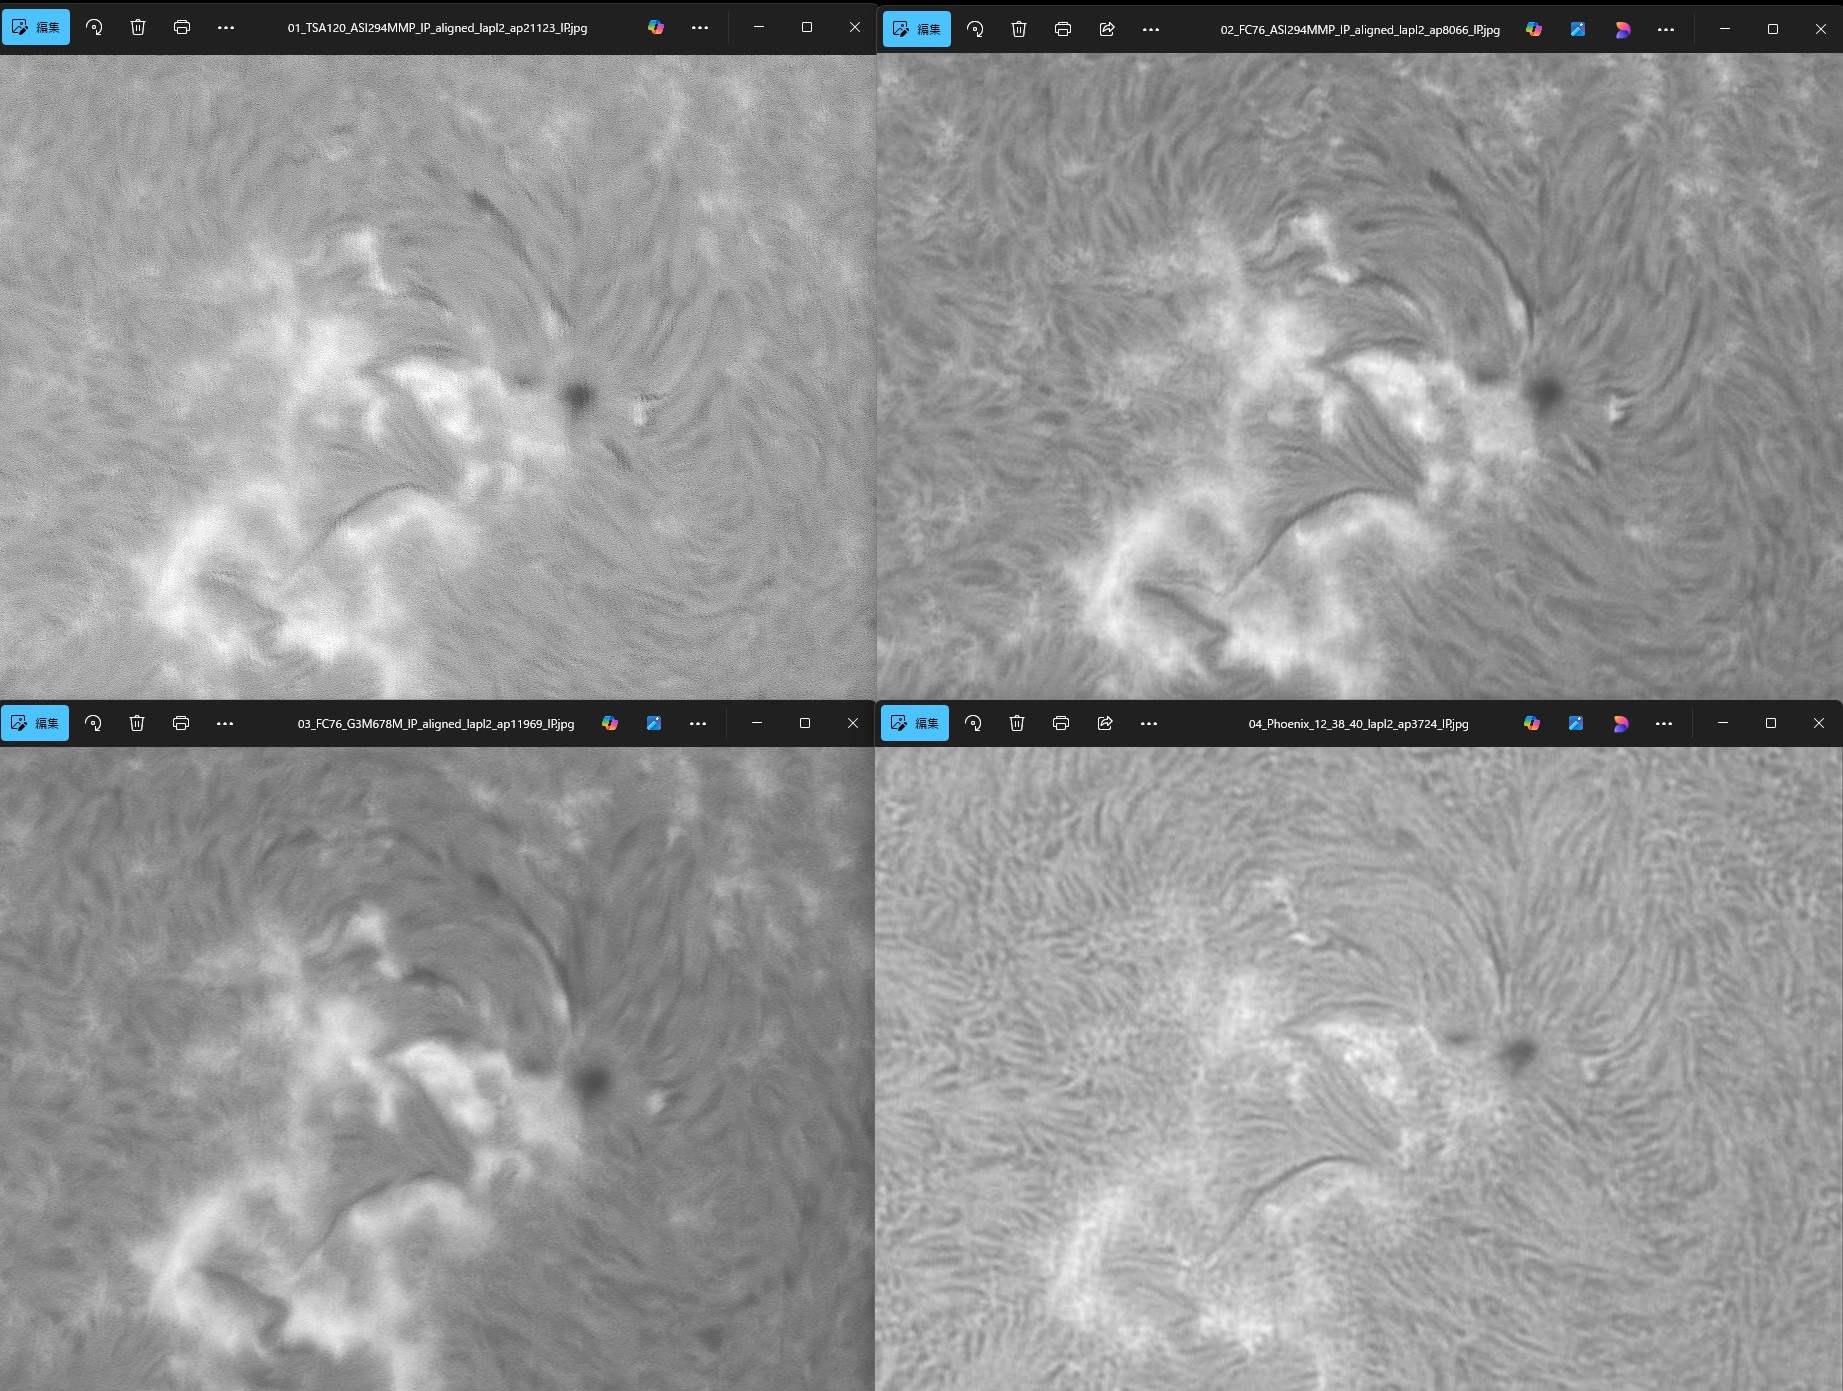Share the 04_Phoenix image

[1105, 723]
